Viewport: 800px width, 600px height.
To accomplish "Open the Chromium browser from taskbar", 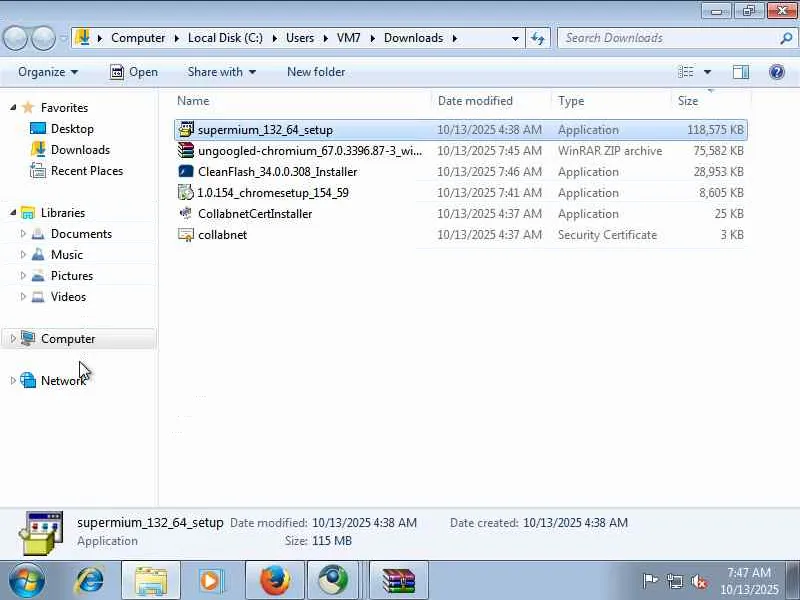I will pyautogui.click(x=333, y=581).
